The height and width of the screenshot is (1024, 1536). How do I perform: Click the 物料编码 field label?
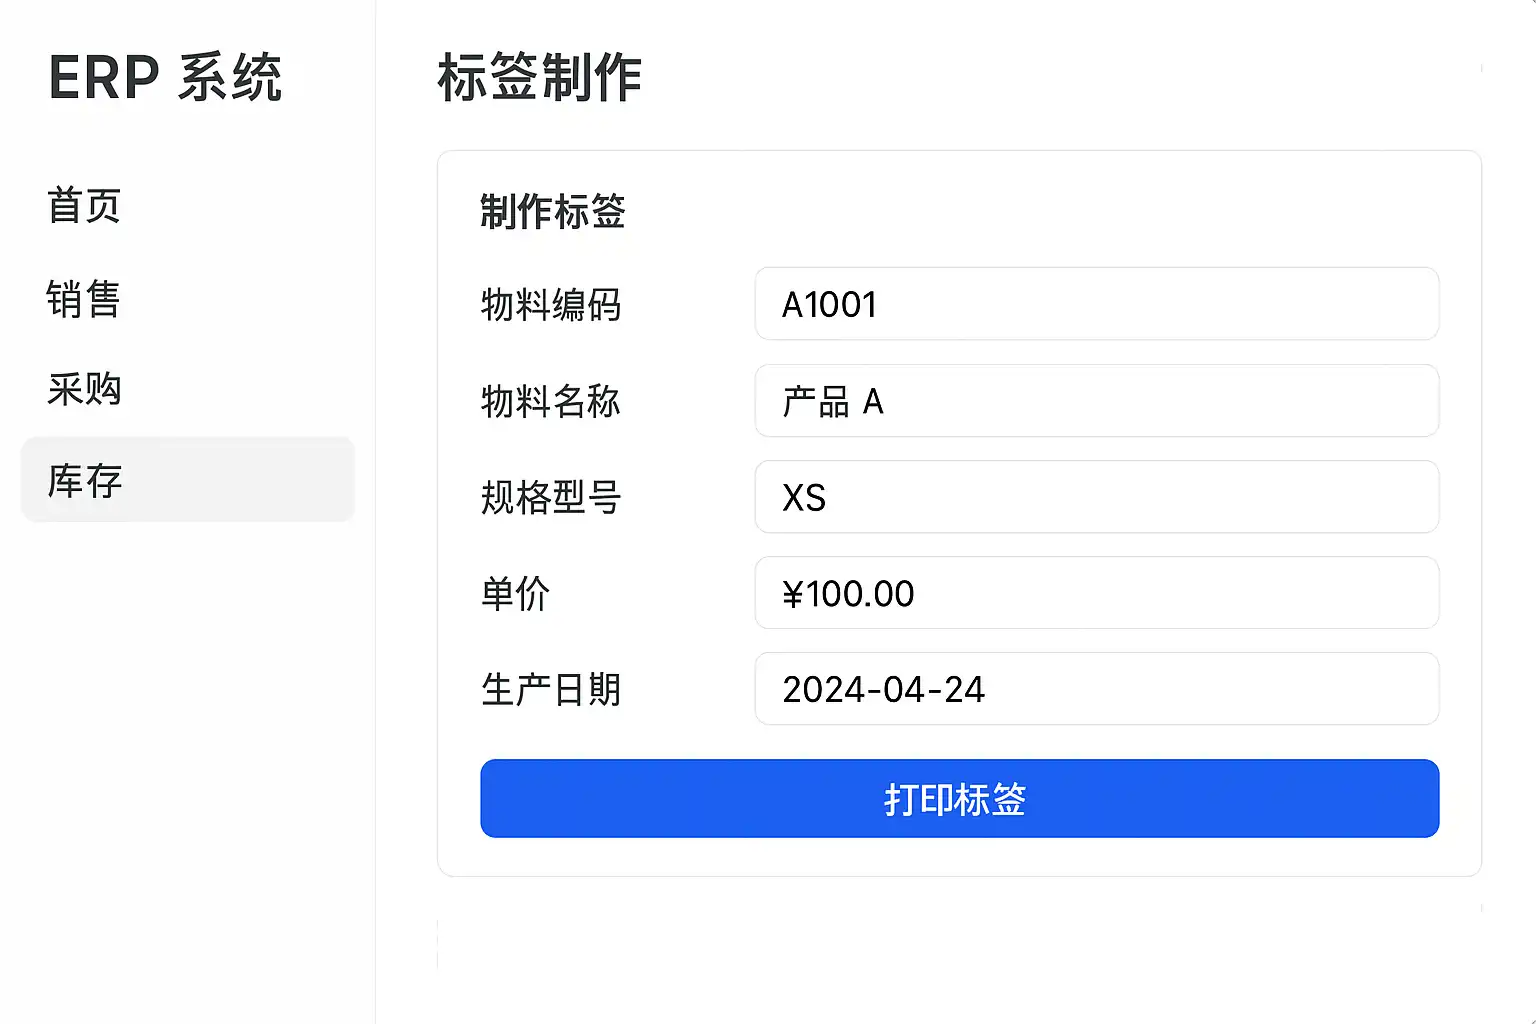point(551,304)
